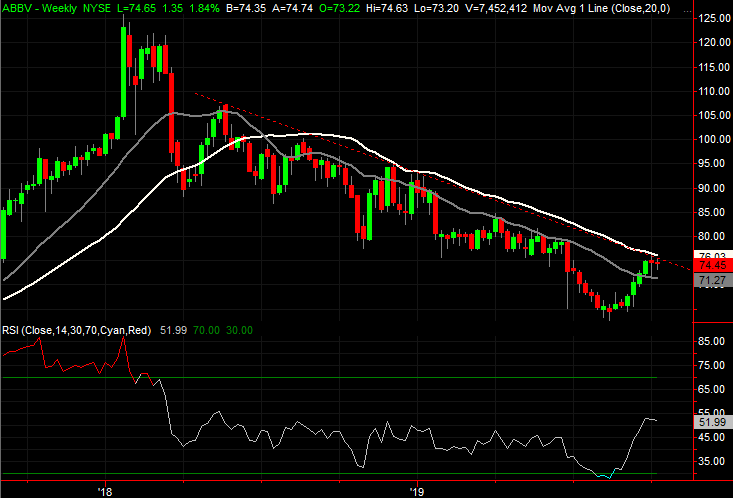Click the 51.99 RSI value tag on right axis
Viewport: 733px width, 498px height.
click(x=711, y=423)
